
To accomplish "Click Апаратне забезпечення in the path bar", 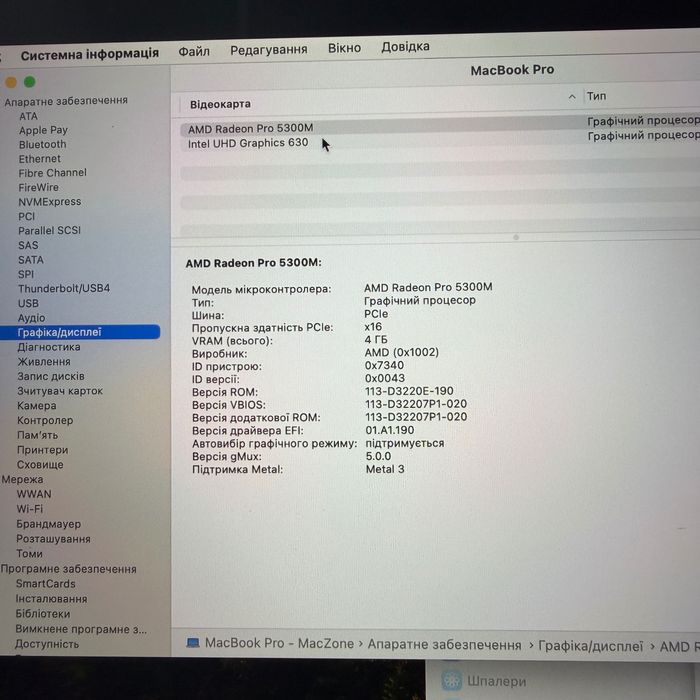I will pos(444,645).
